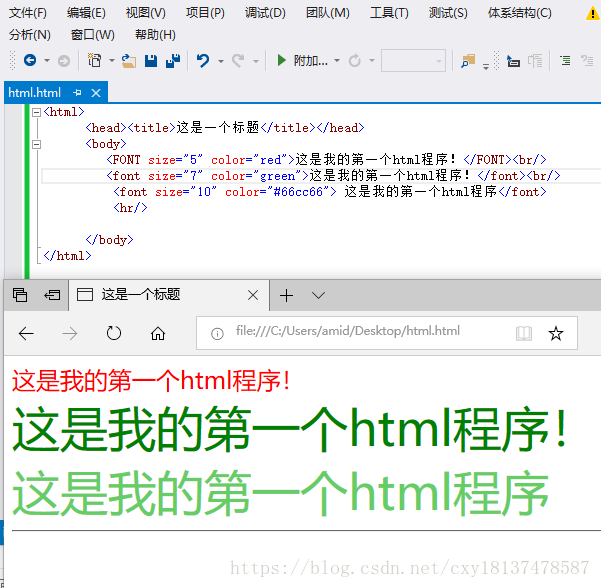The image size is (601, 588).
Task: Expand the tab preview chevron
Action: pyautogui.click(x=318, y=295)
